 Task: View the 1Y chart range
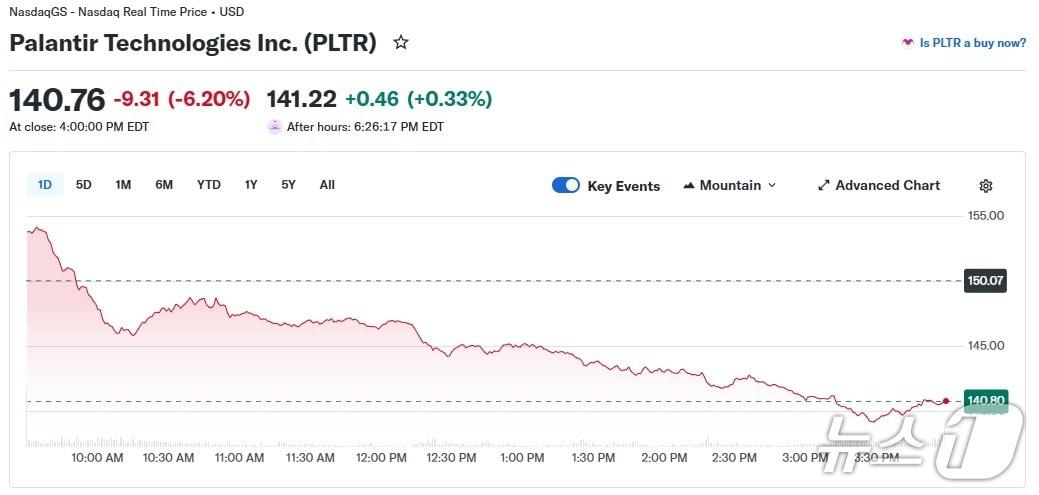point(251,185)
